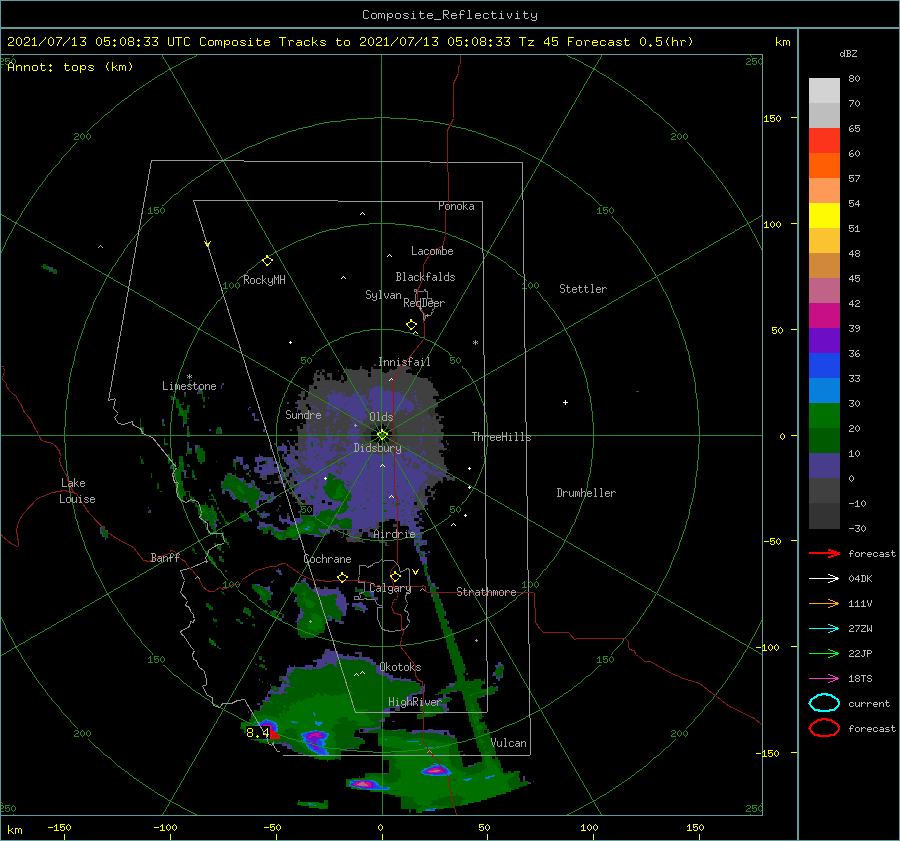Click the bright yellow 54 dBZ swatch

click(x=824, y=215)
